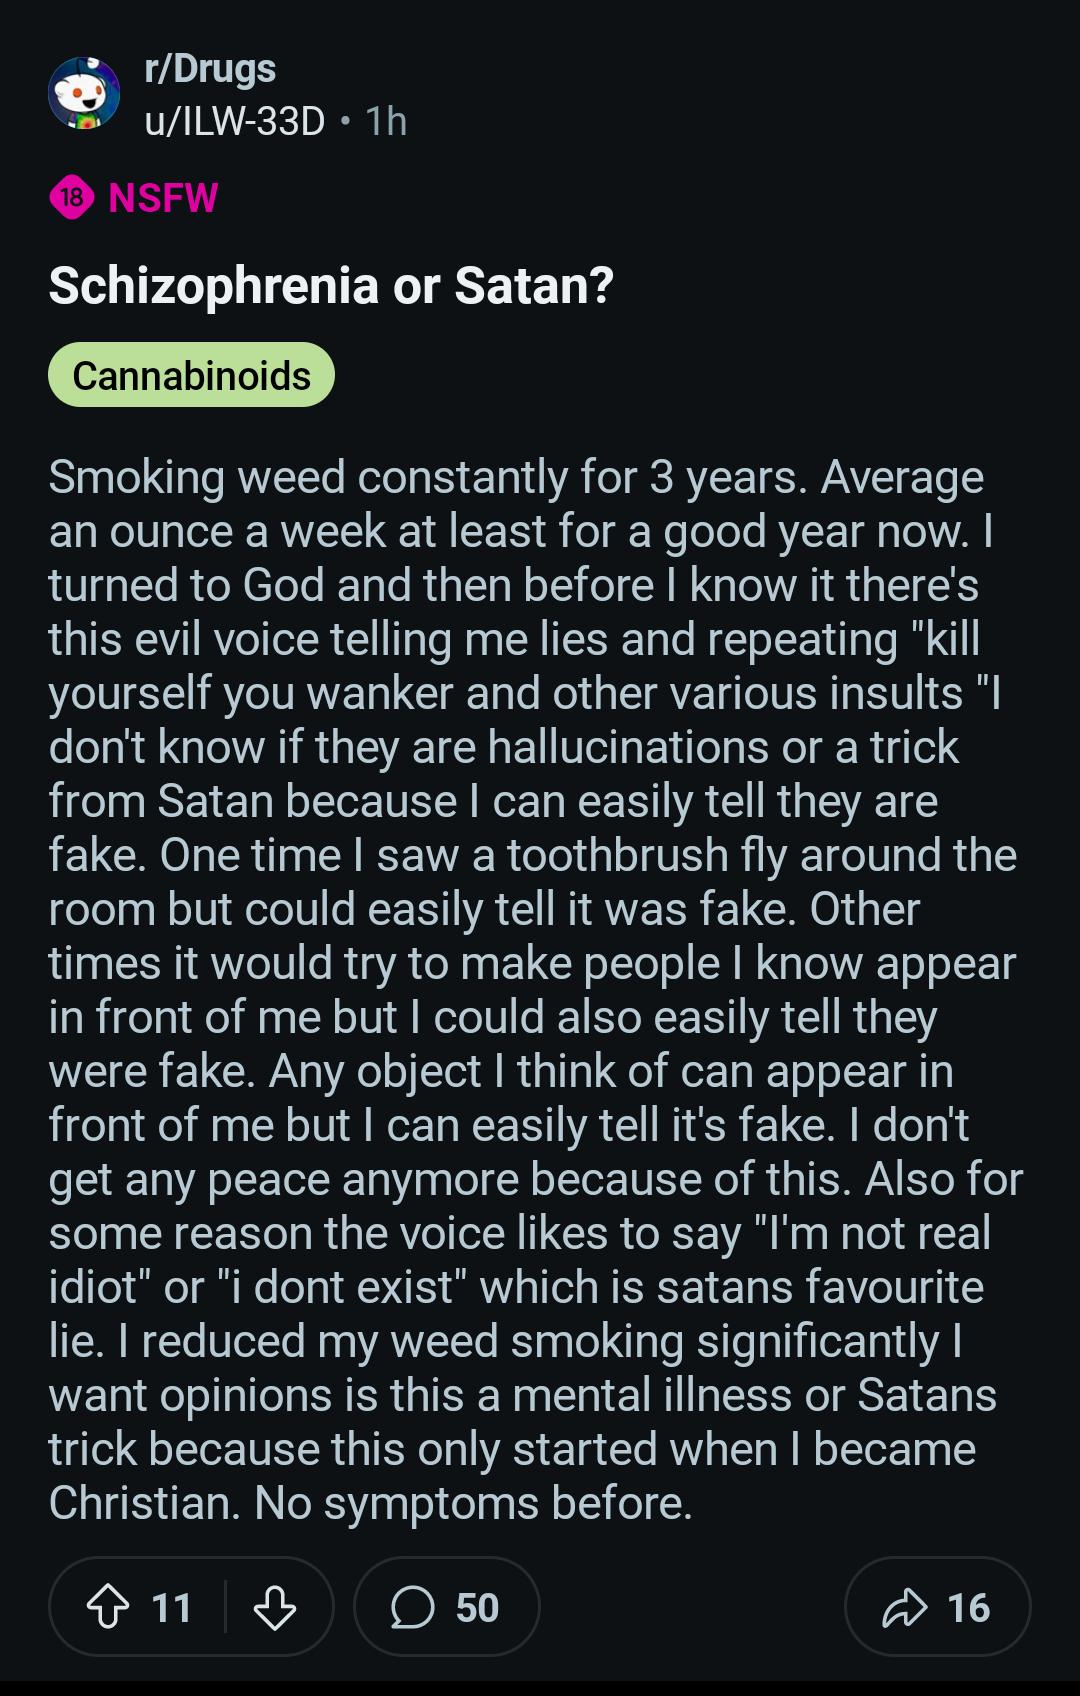
Task: Visit user u/ILW-33D's profile
Action: pos(235,122)
